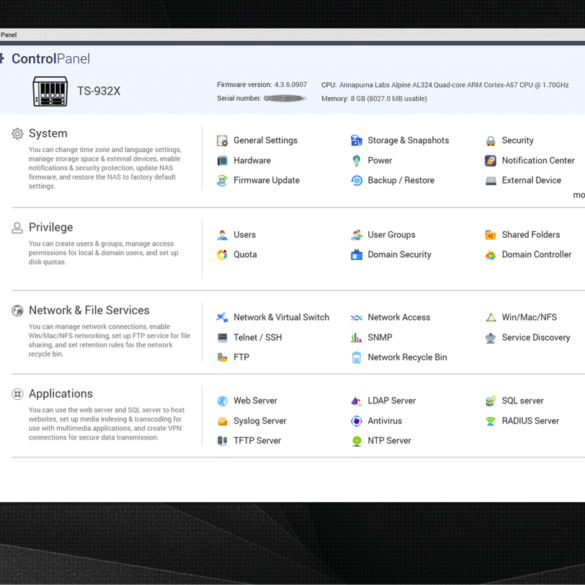Image resolution: width=585 pixels, height=585 pixels.
Task: Open the Network Access icon
Action: 357,318
